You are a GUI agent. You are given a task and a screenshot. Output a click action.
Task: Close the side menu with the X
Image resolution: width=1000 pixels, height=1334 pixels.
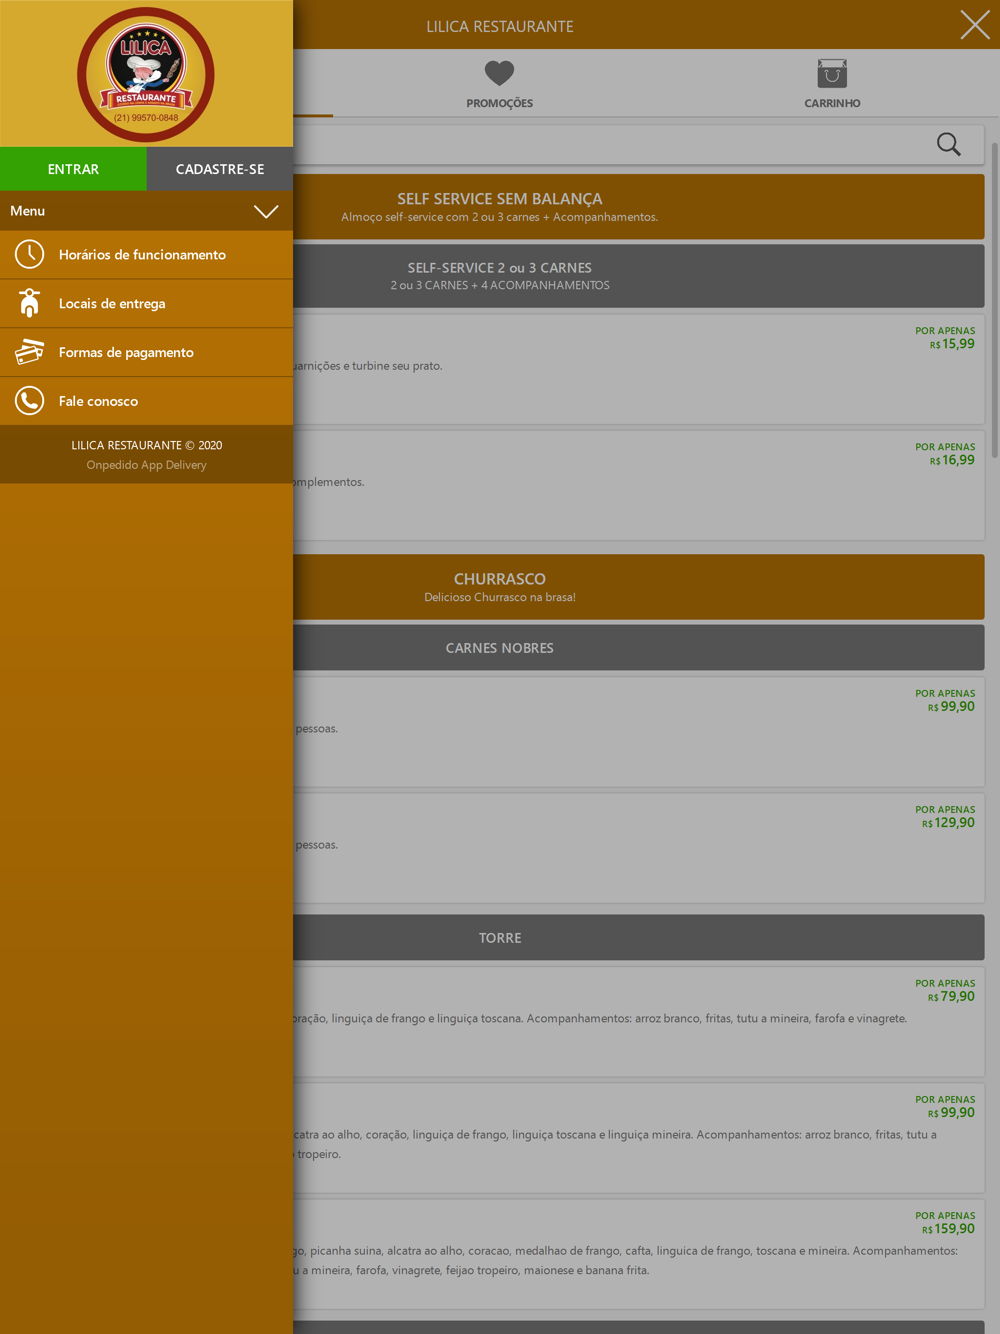point(975,25)
